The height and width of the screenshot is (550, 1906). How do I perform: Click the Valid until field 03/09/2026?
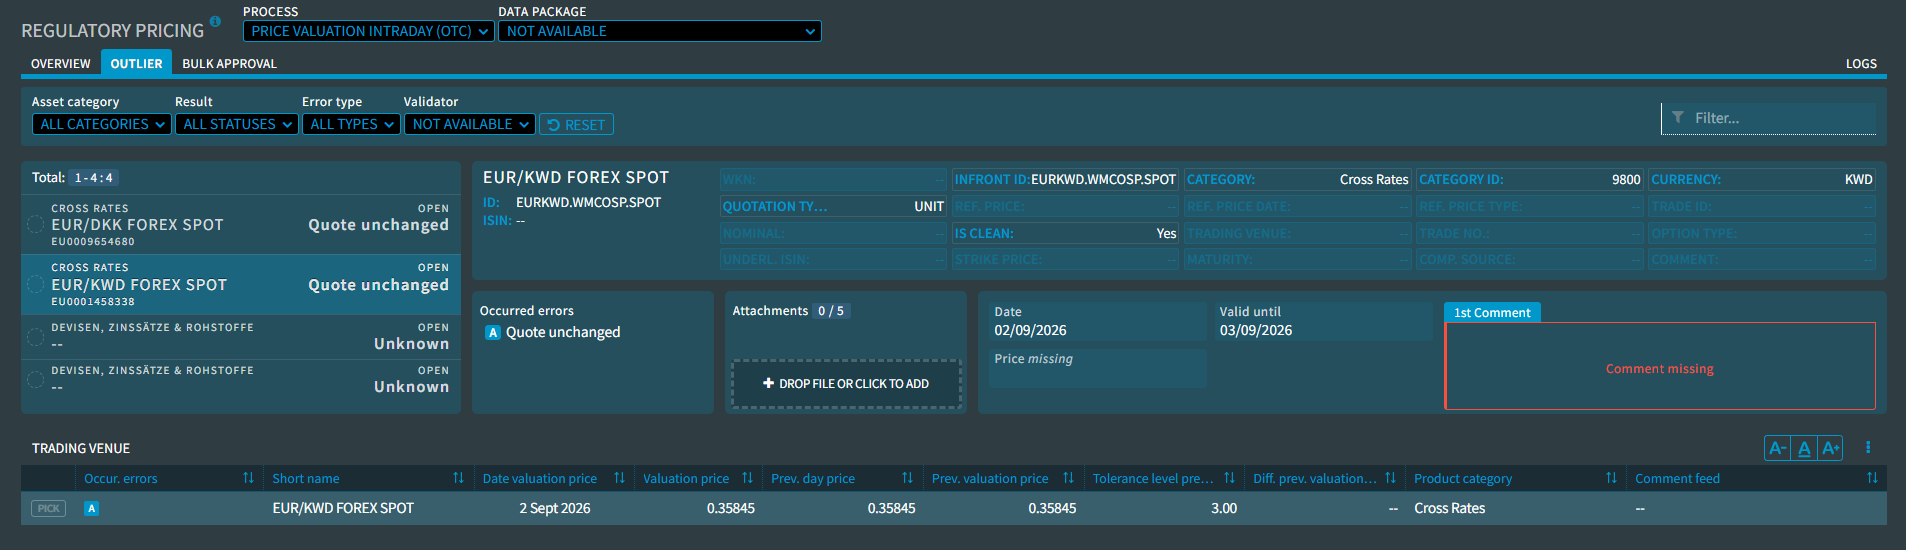point(1322,321)
